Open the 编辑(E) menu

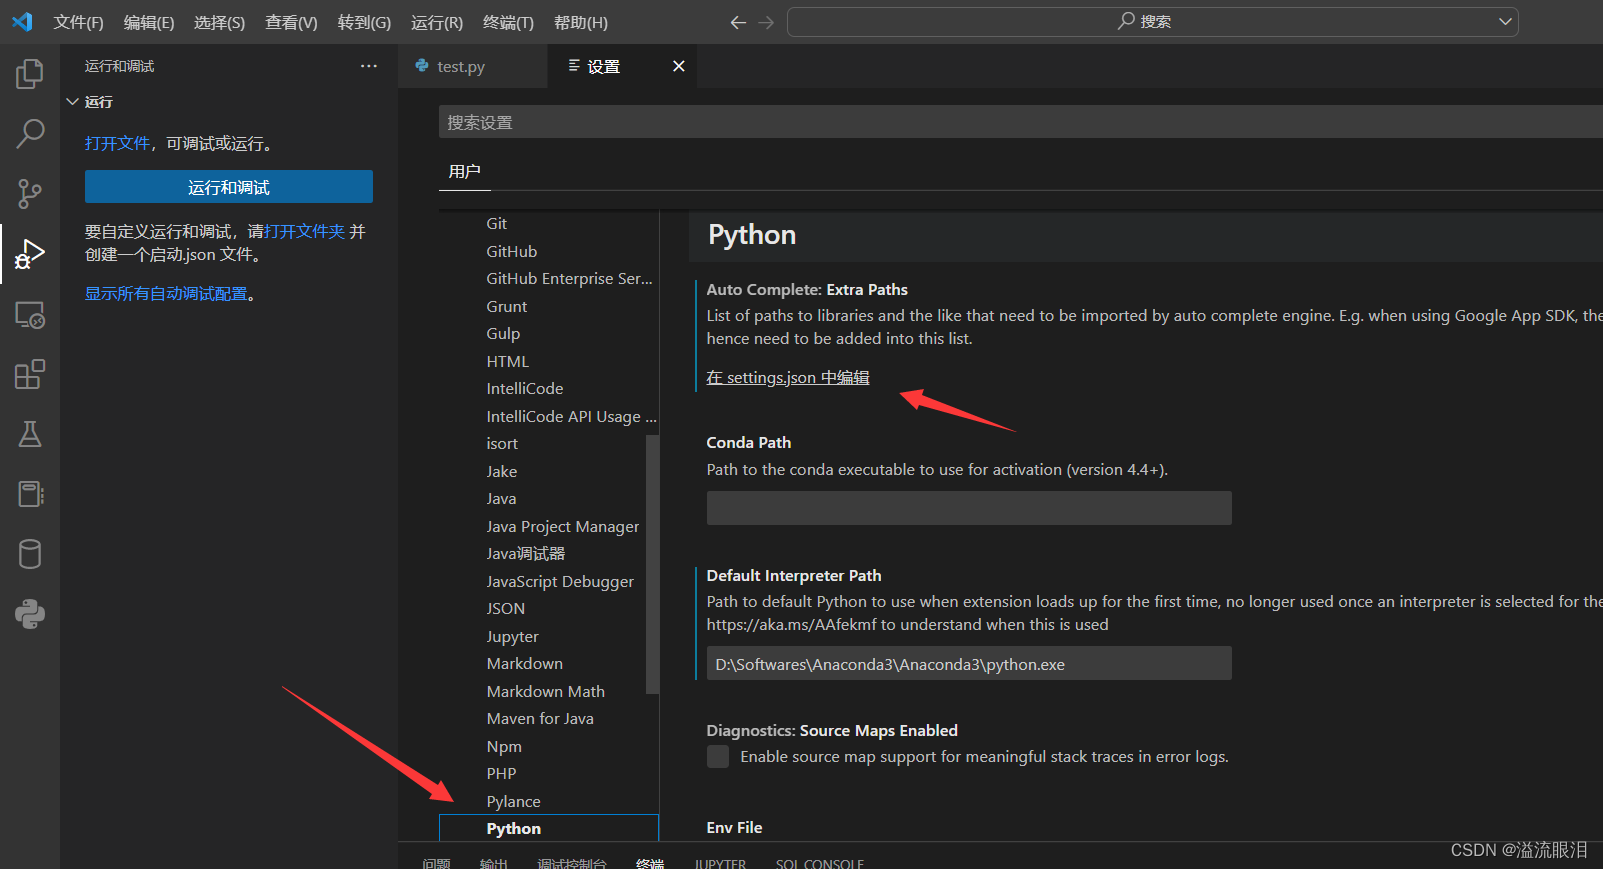point(149,22)
